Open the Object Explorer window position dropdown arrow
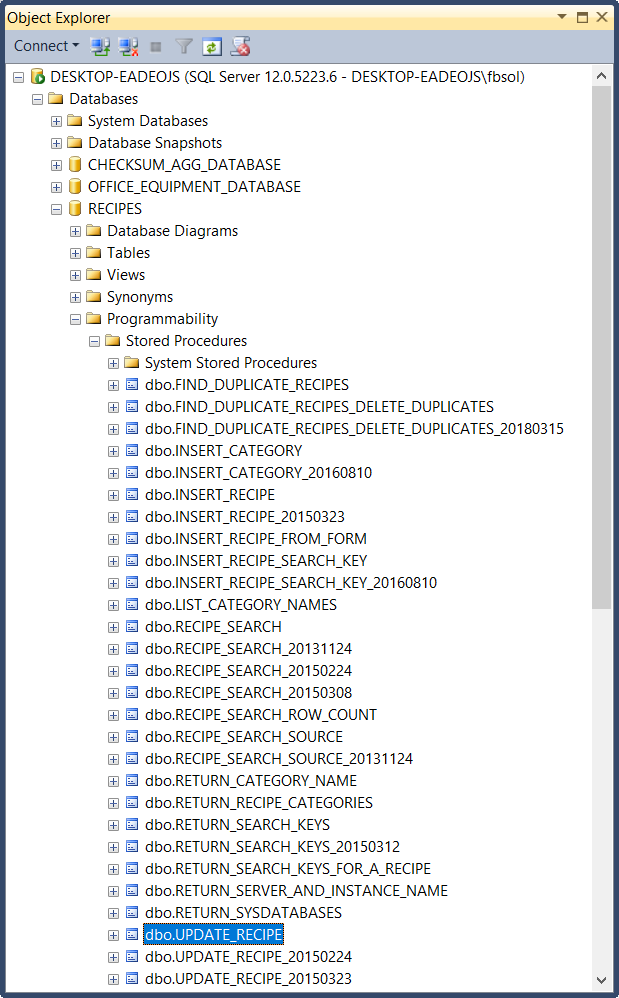The width and height of the screenshot is (619, 998). [562, 17]
